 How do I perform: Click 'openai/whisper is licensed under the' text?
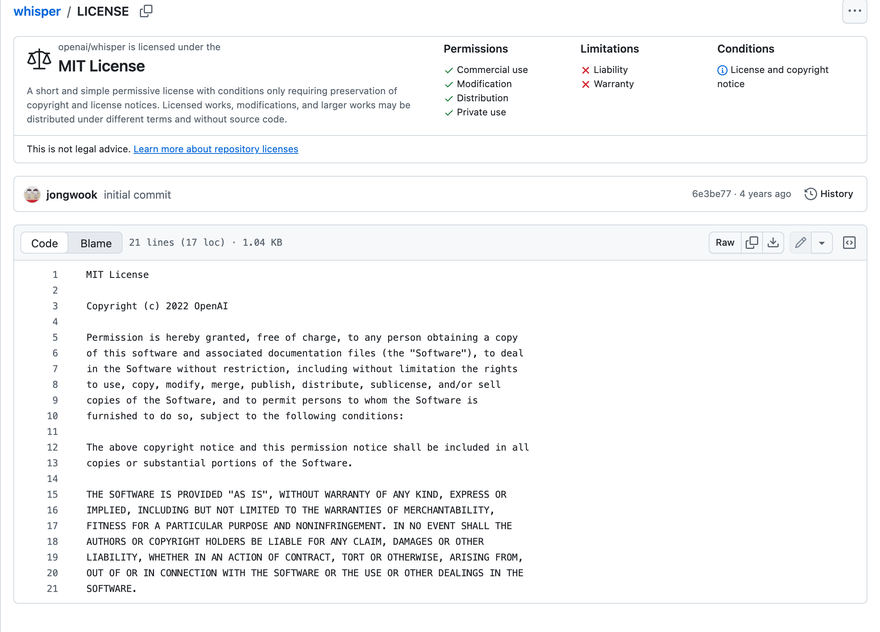click(x=139, y=47)
